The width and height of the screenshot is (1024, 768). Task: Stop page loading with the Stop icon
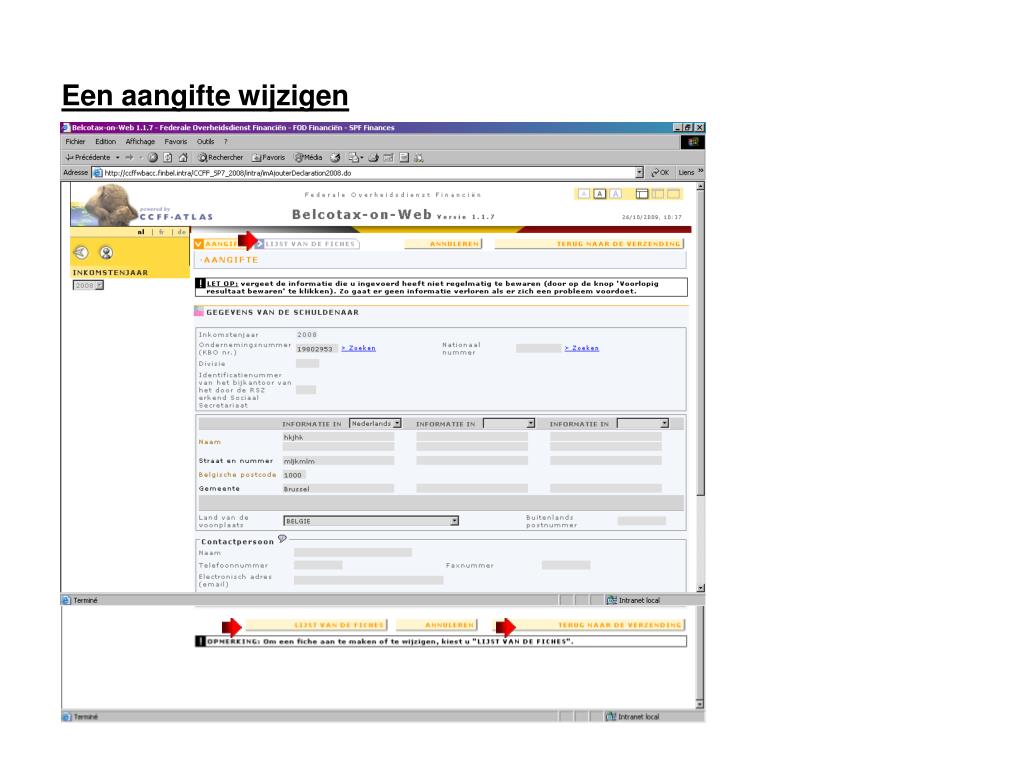(153, 157)
